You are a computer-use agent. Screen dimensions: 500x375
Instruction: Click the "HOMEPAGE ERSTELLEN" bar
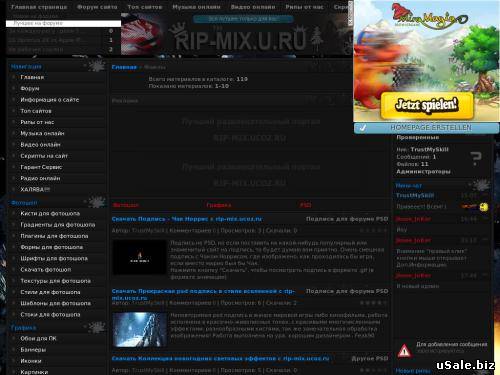pos(427,128)
